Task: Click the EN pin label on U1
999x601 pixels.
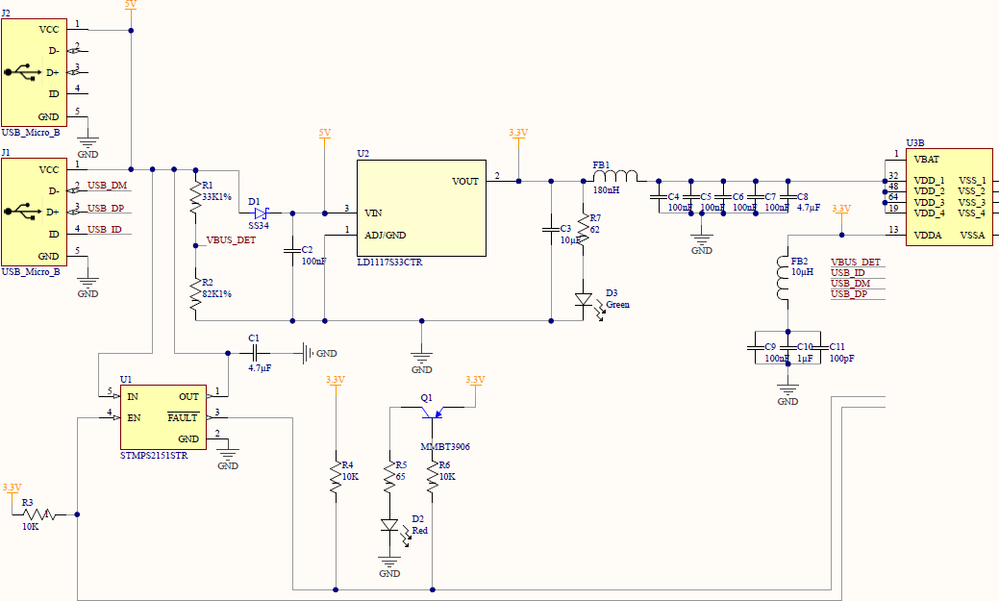Action: [x=134, y=418]
